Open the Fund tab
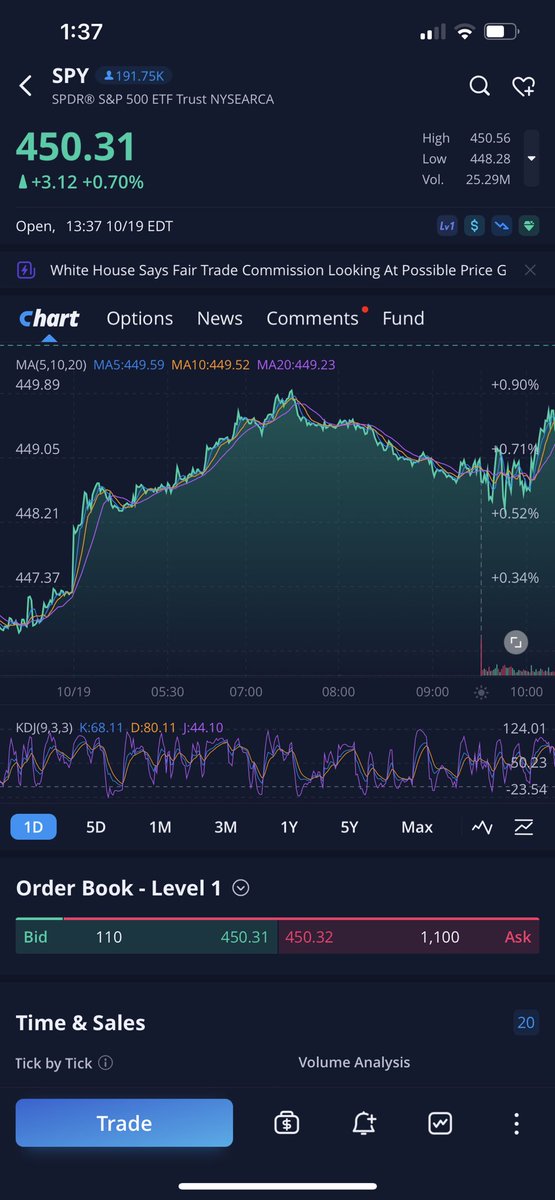 [403, 318]
